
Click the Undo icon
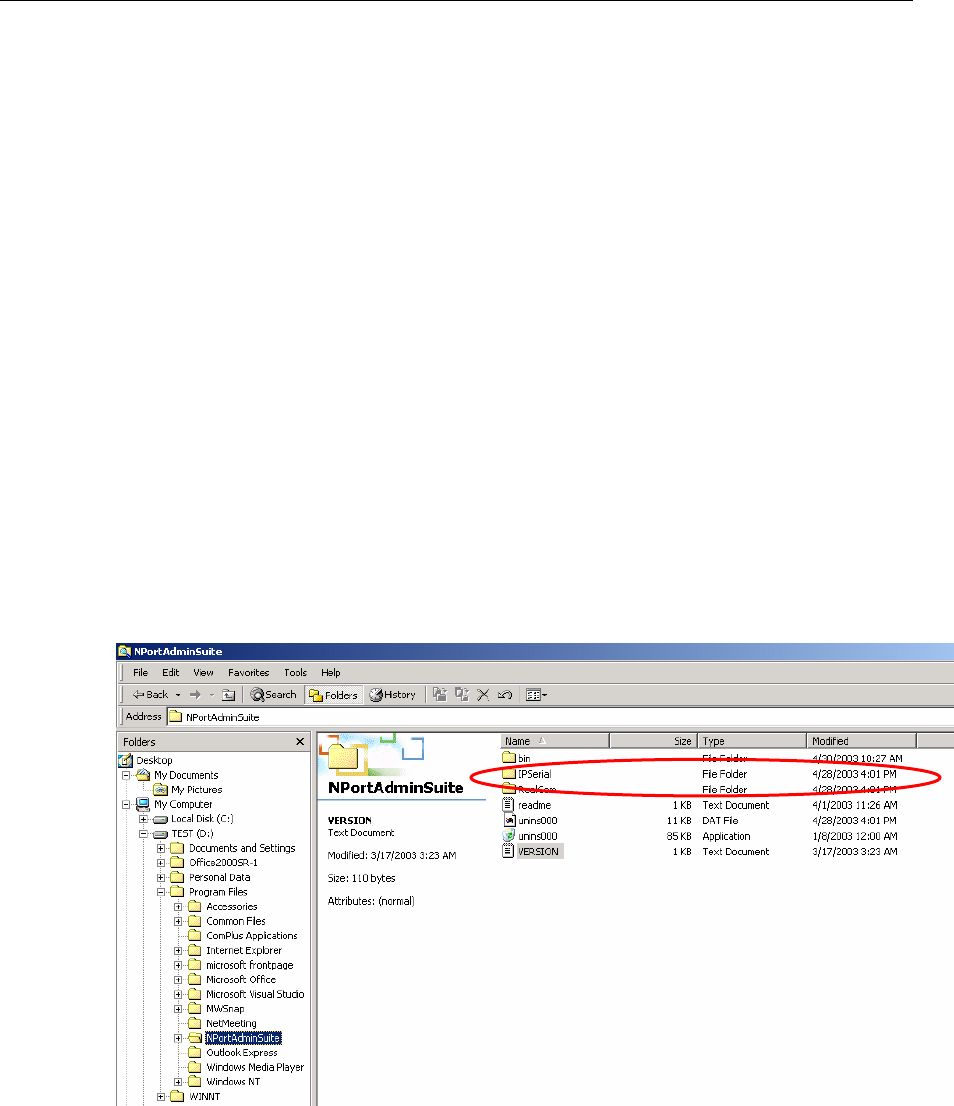pyautogui.click(x=505, y=695)
